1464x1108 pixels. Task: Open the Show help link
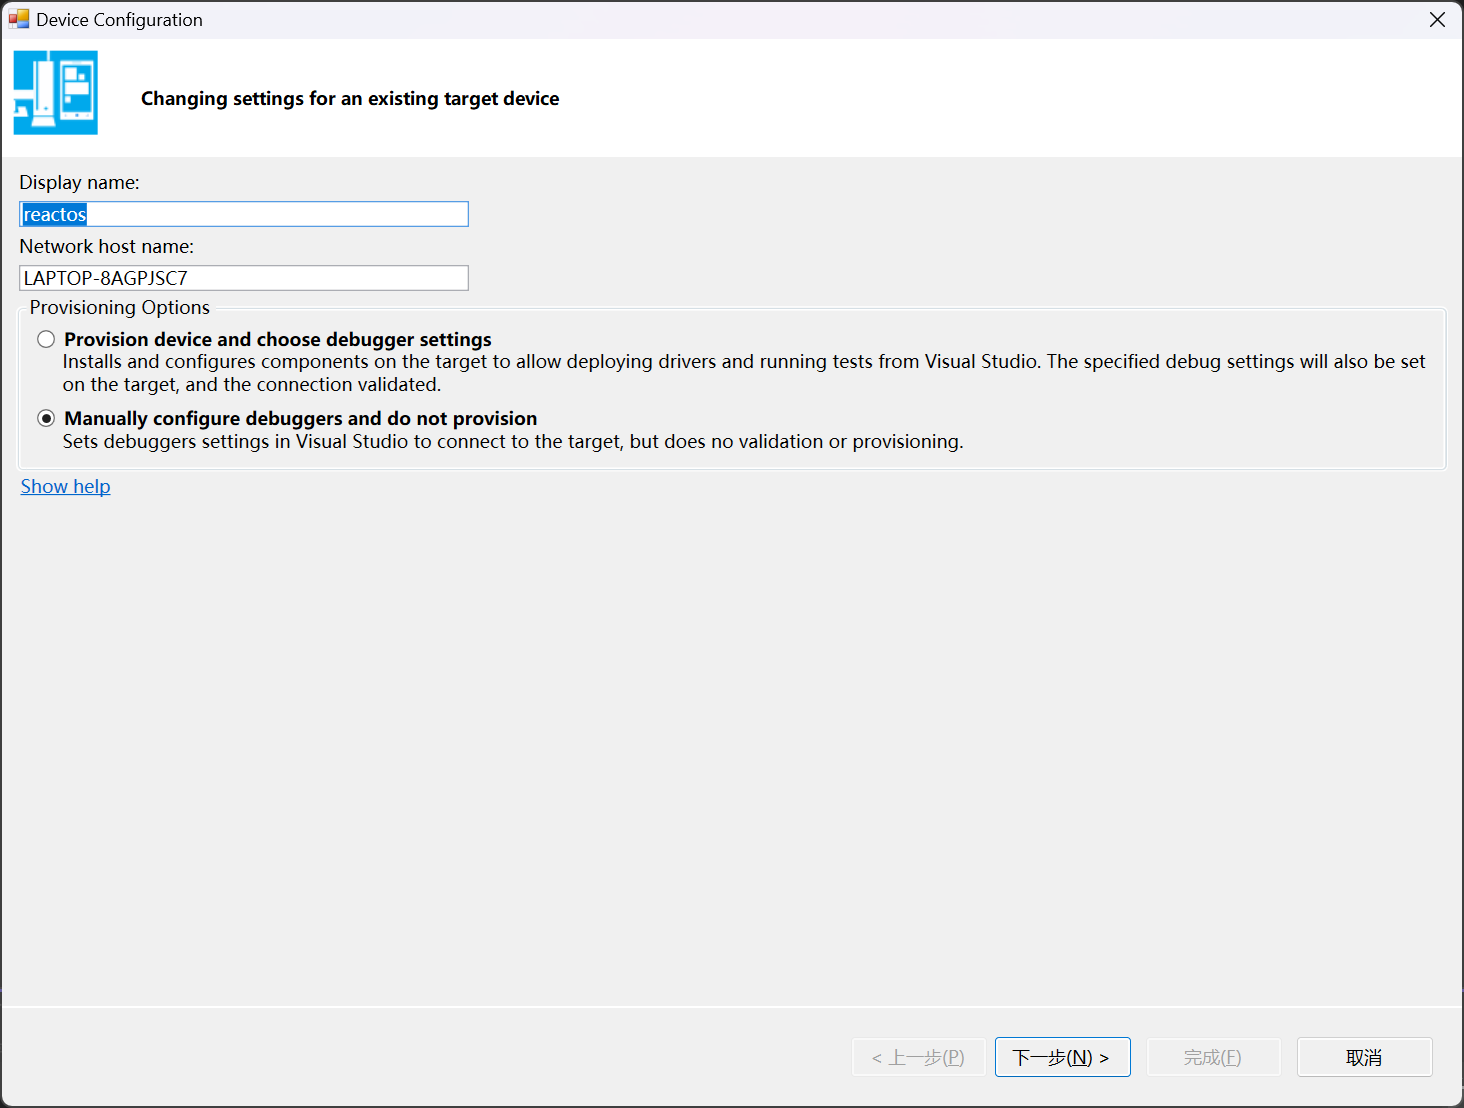pyautogui.click(x=66, y=486)
